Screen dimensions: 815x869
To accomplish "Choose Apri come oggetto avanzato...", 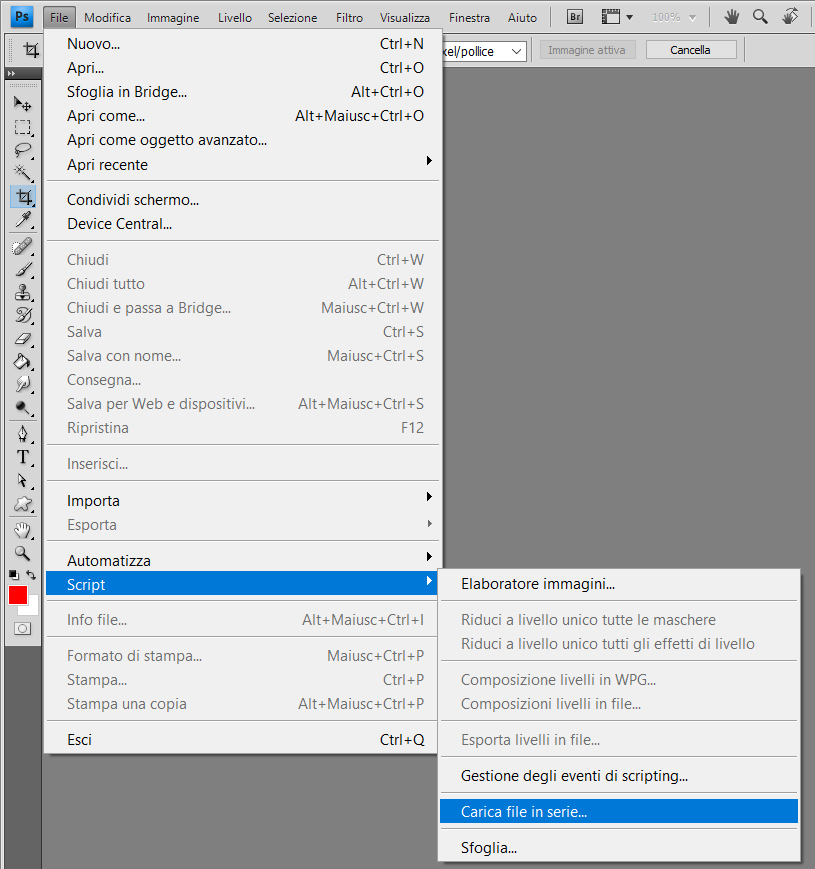I will click(243, 140).
